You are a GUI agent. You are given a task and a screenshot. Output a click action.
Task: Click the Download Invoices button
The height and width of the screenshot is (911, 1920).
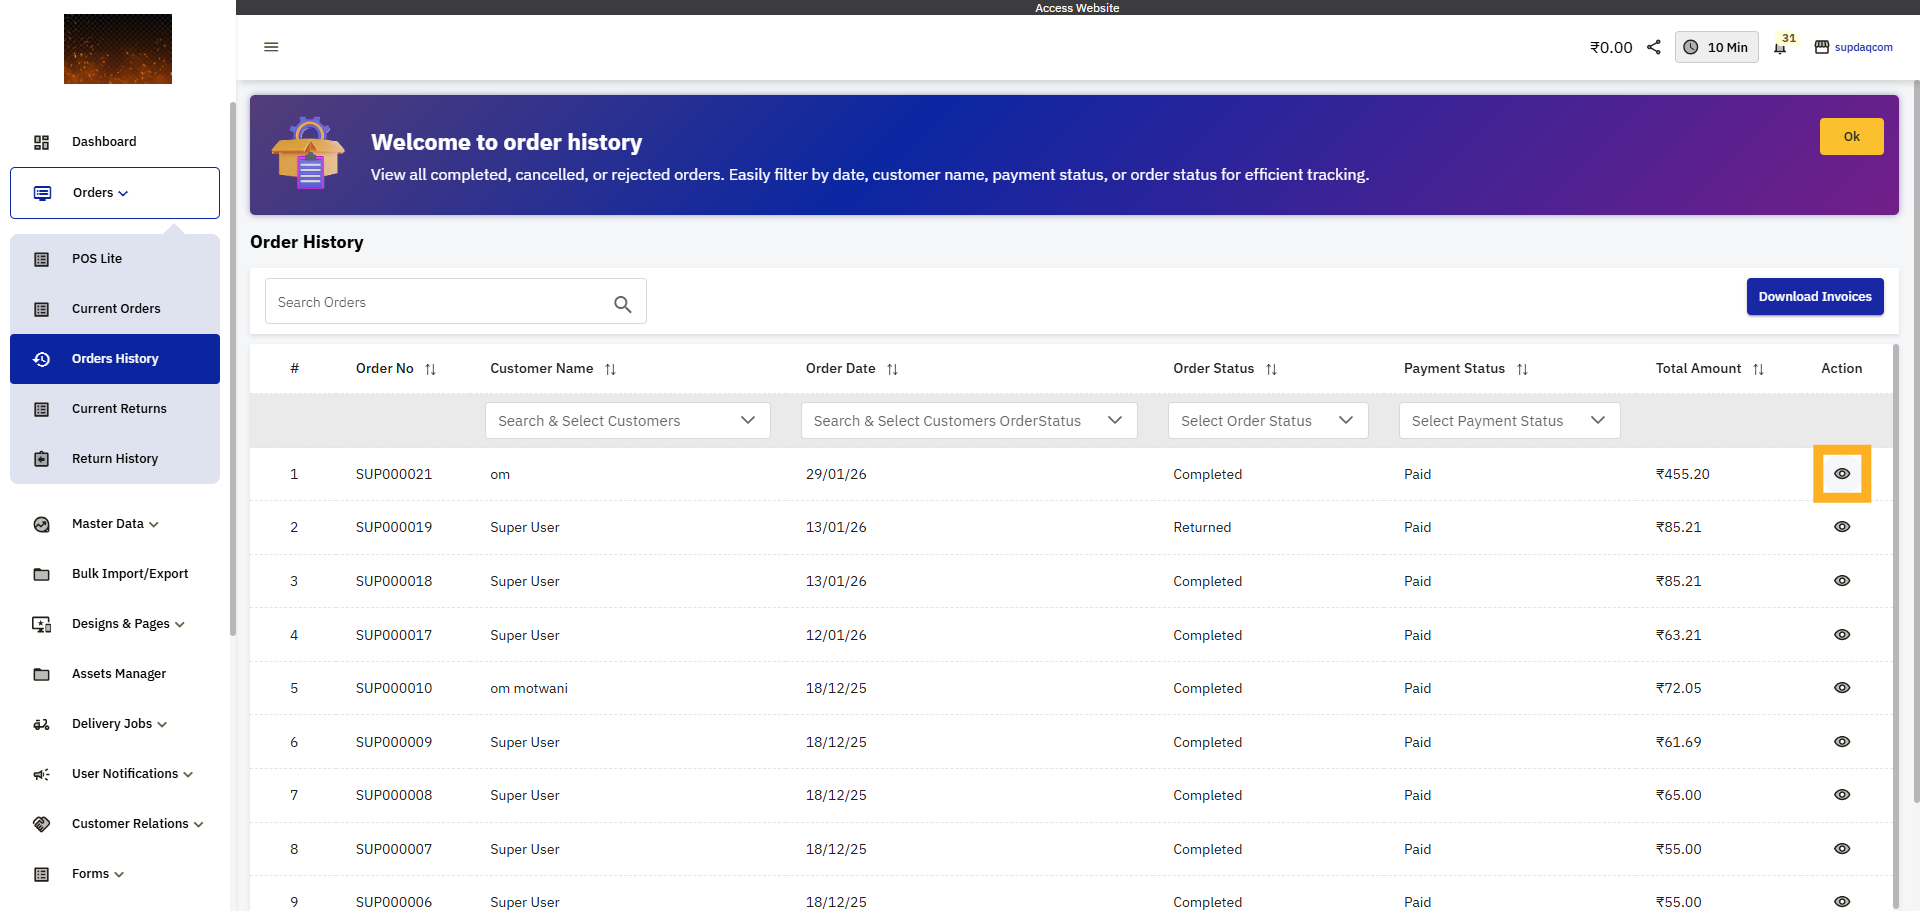pyautogui.click(x=1814, y=297)
